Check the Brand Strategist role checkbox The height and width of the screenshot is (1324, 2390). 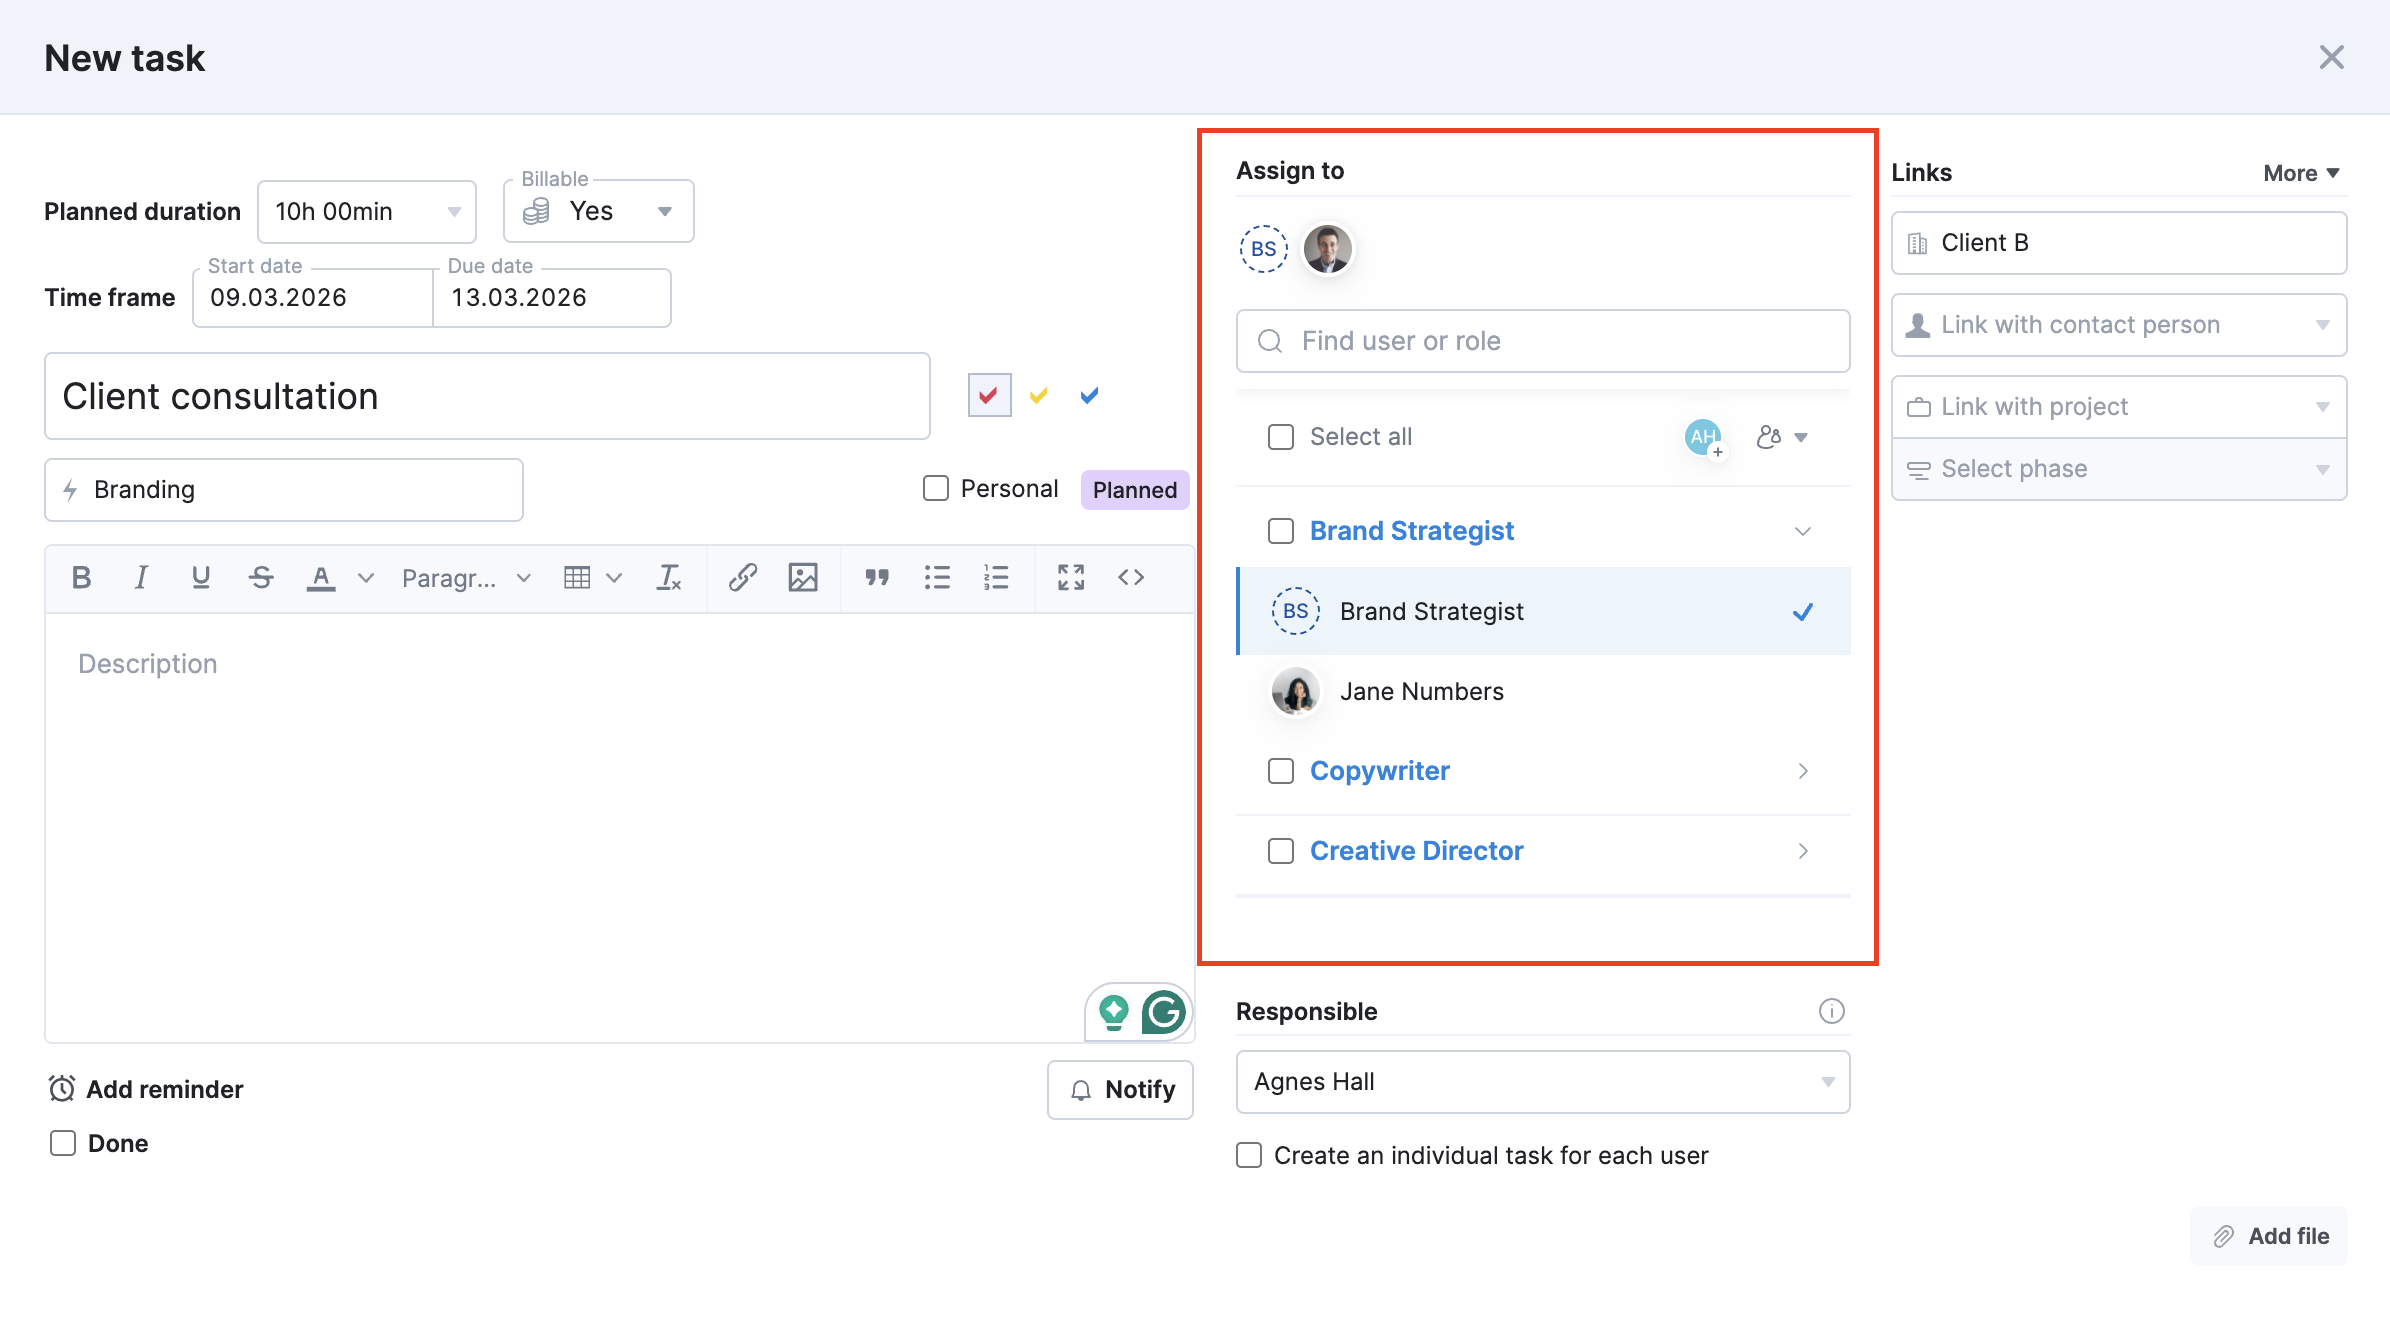point(1281,531)
